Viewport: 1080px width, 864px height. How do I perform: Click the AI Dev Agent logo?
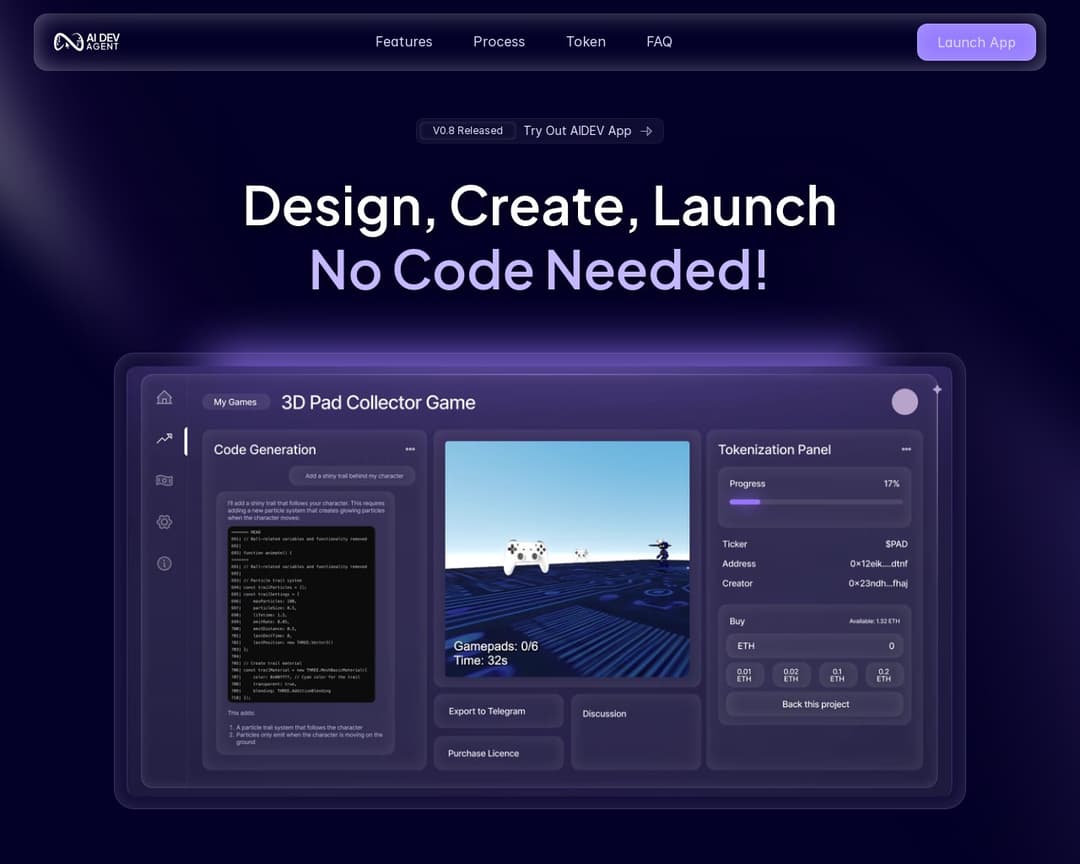tap(87, 42)
